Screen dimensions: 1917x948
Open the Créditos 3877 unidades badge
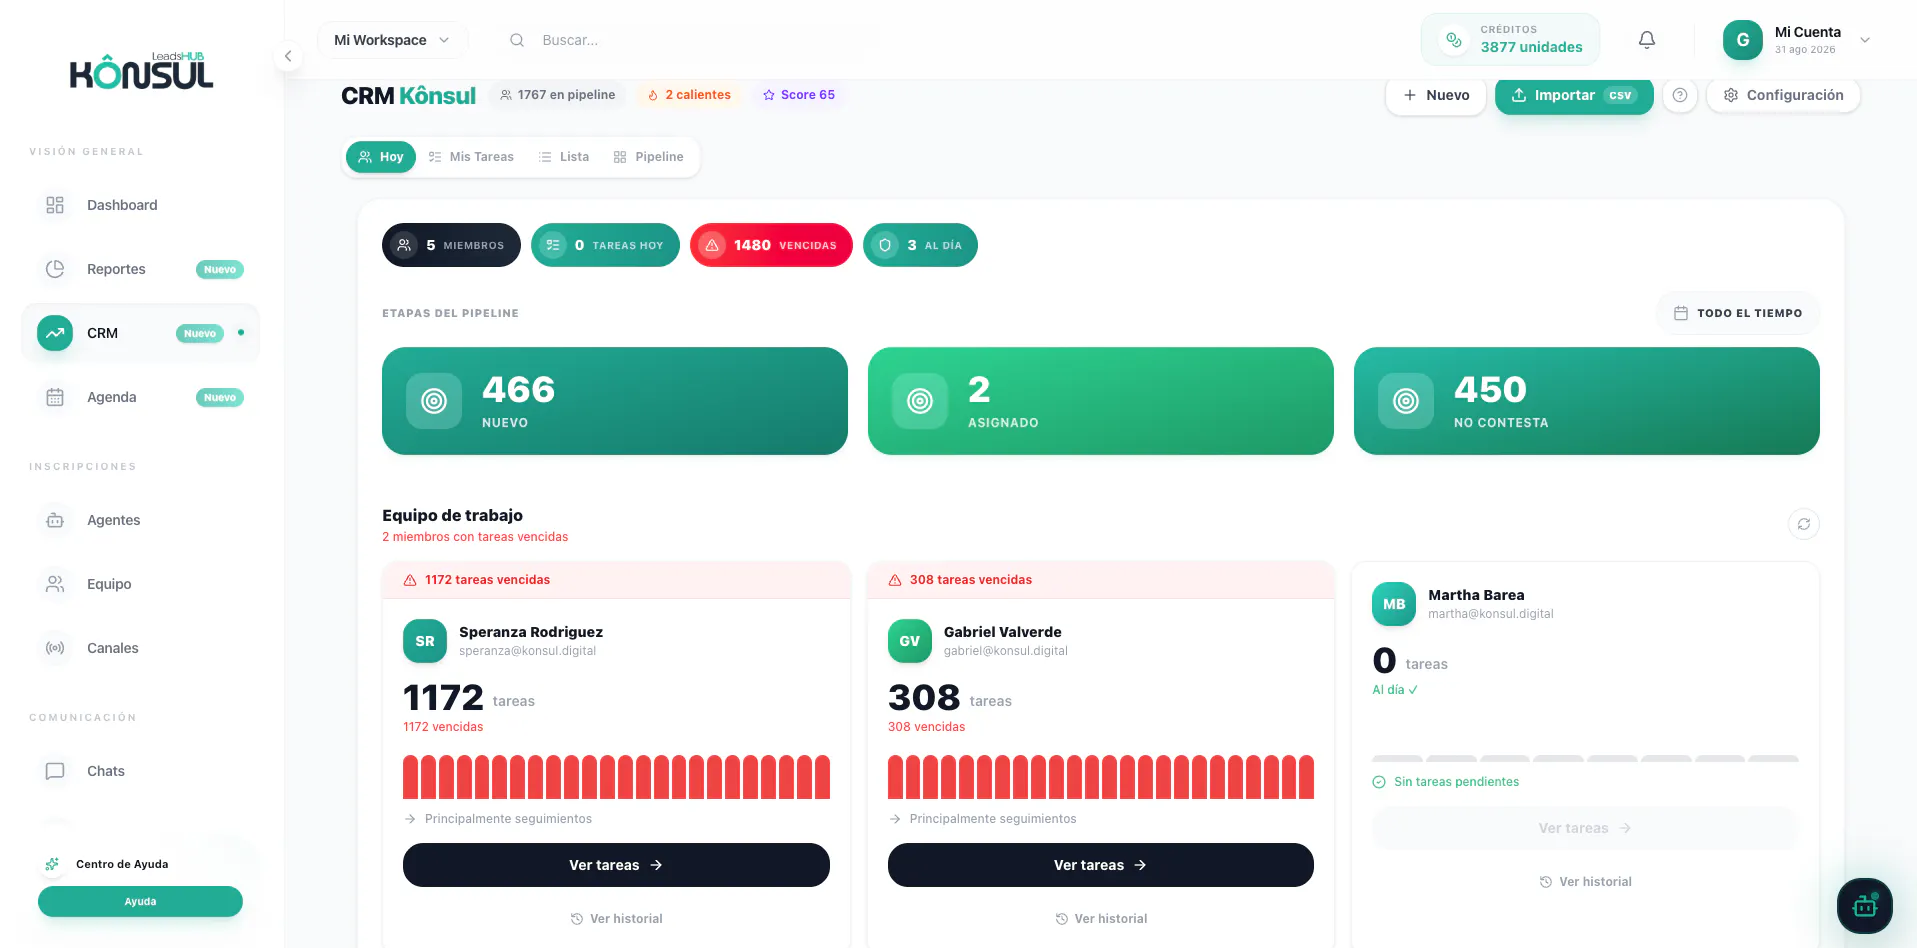click(x=1510, y=39)
